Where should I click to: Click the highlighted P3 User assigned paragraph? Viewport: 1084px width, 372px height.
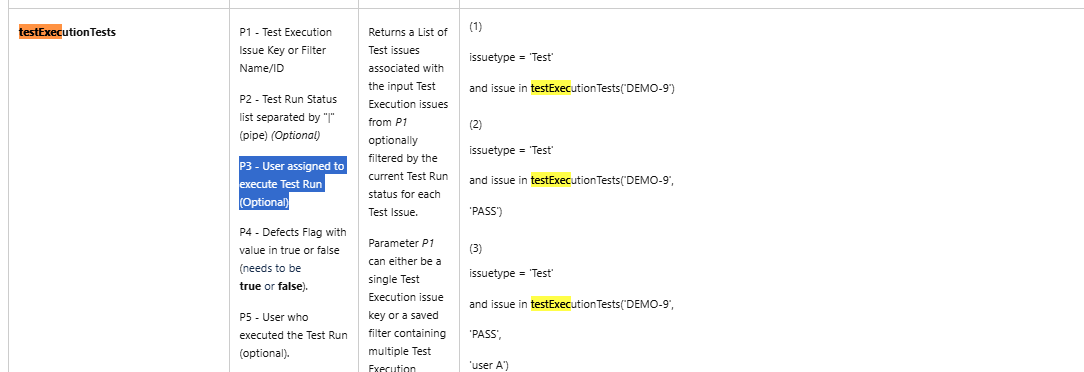[x=292, y=184]
